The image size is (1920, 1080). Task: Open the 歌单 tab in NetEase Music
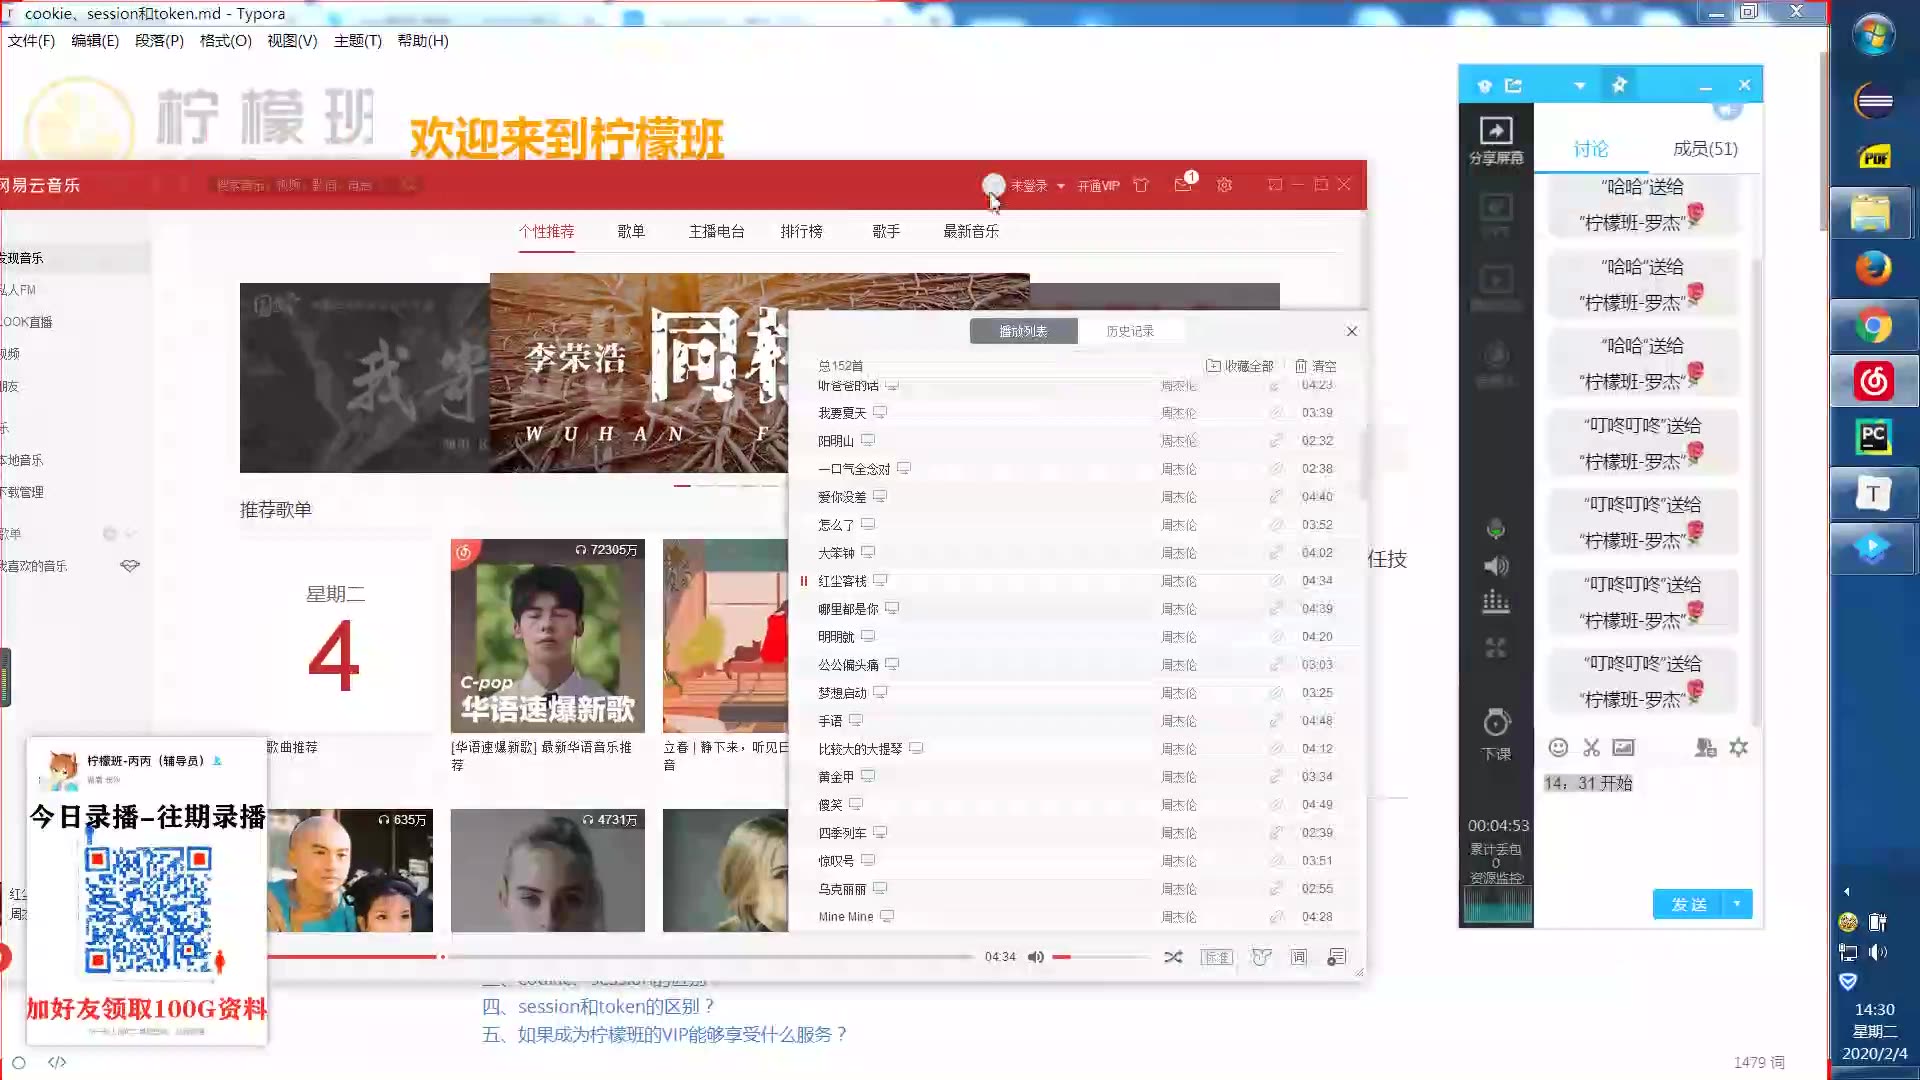[631, 231]
